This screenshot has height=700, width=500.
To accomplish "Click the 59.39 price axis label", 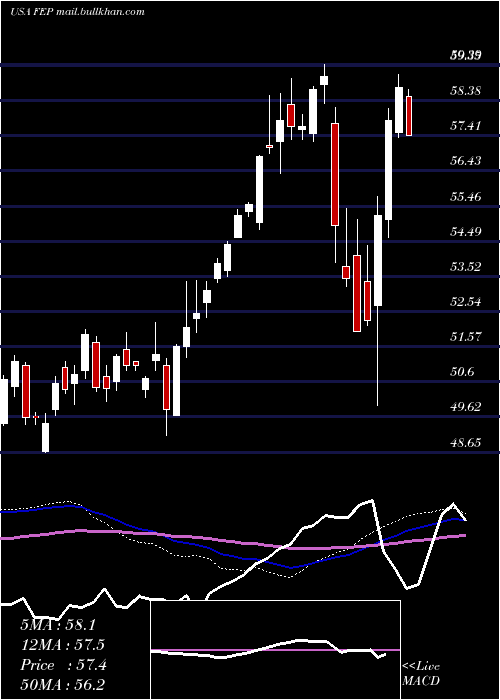I will pos(465,56).
